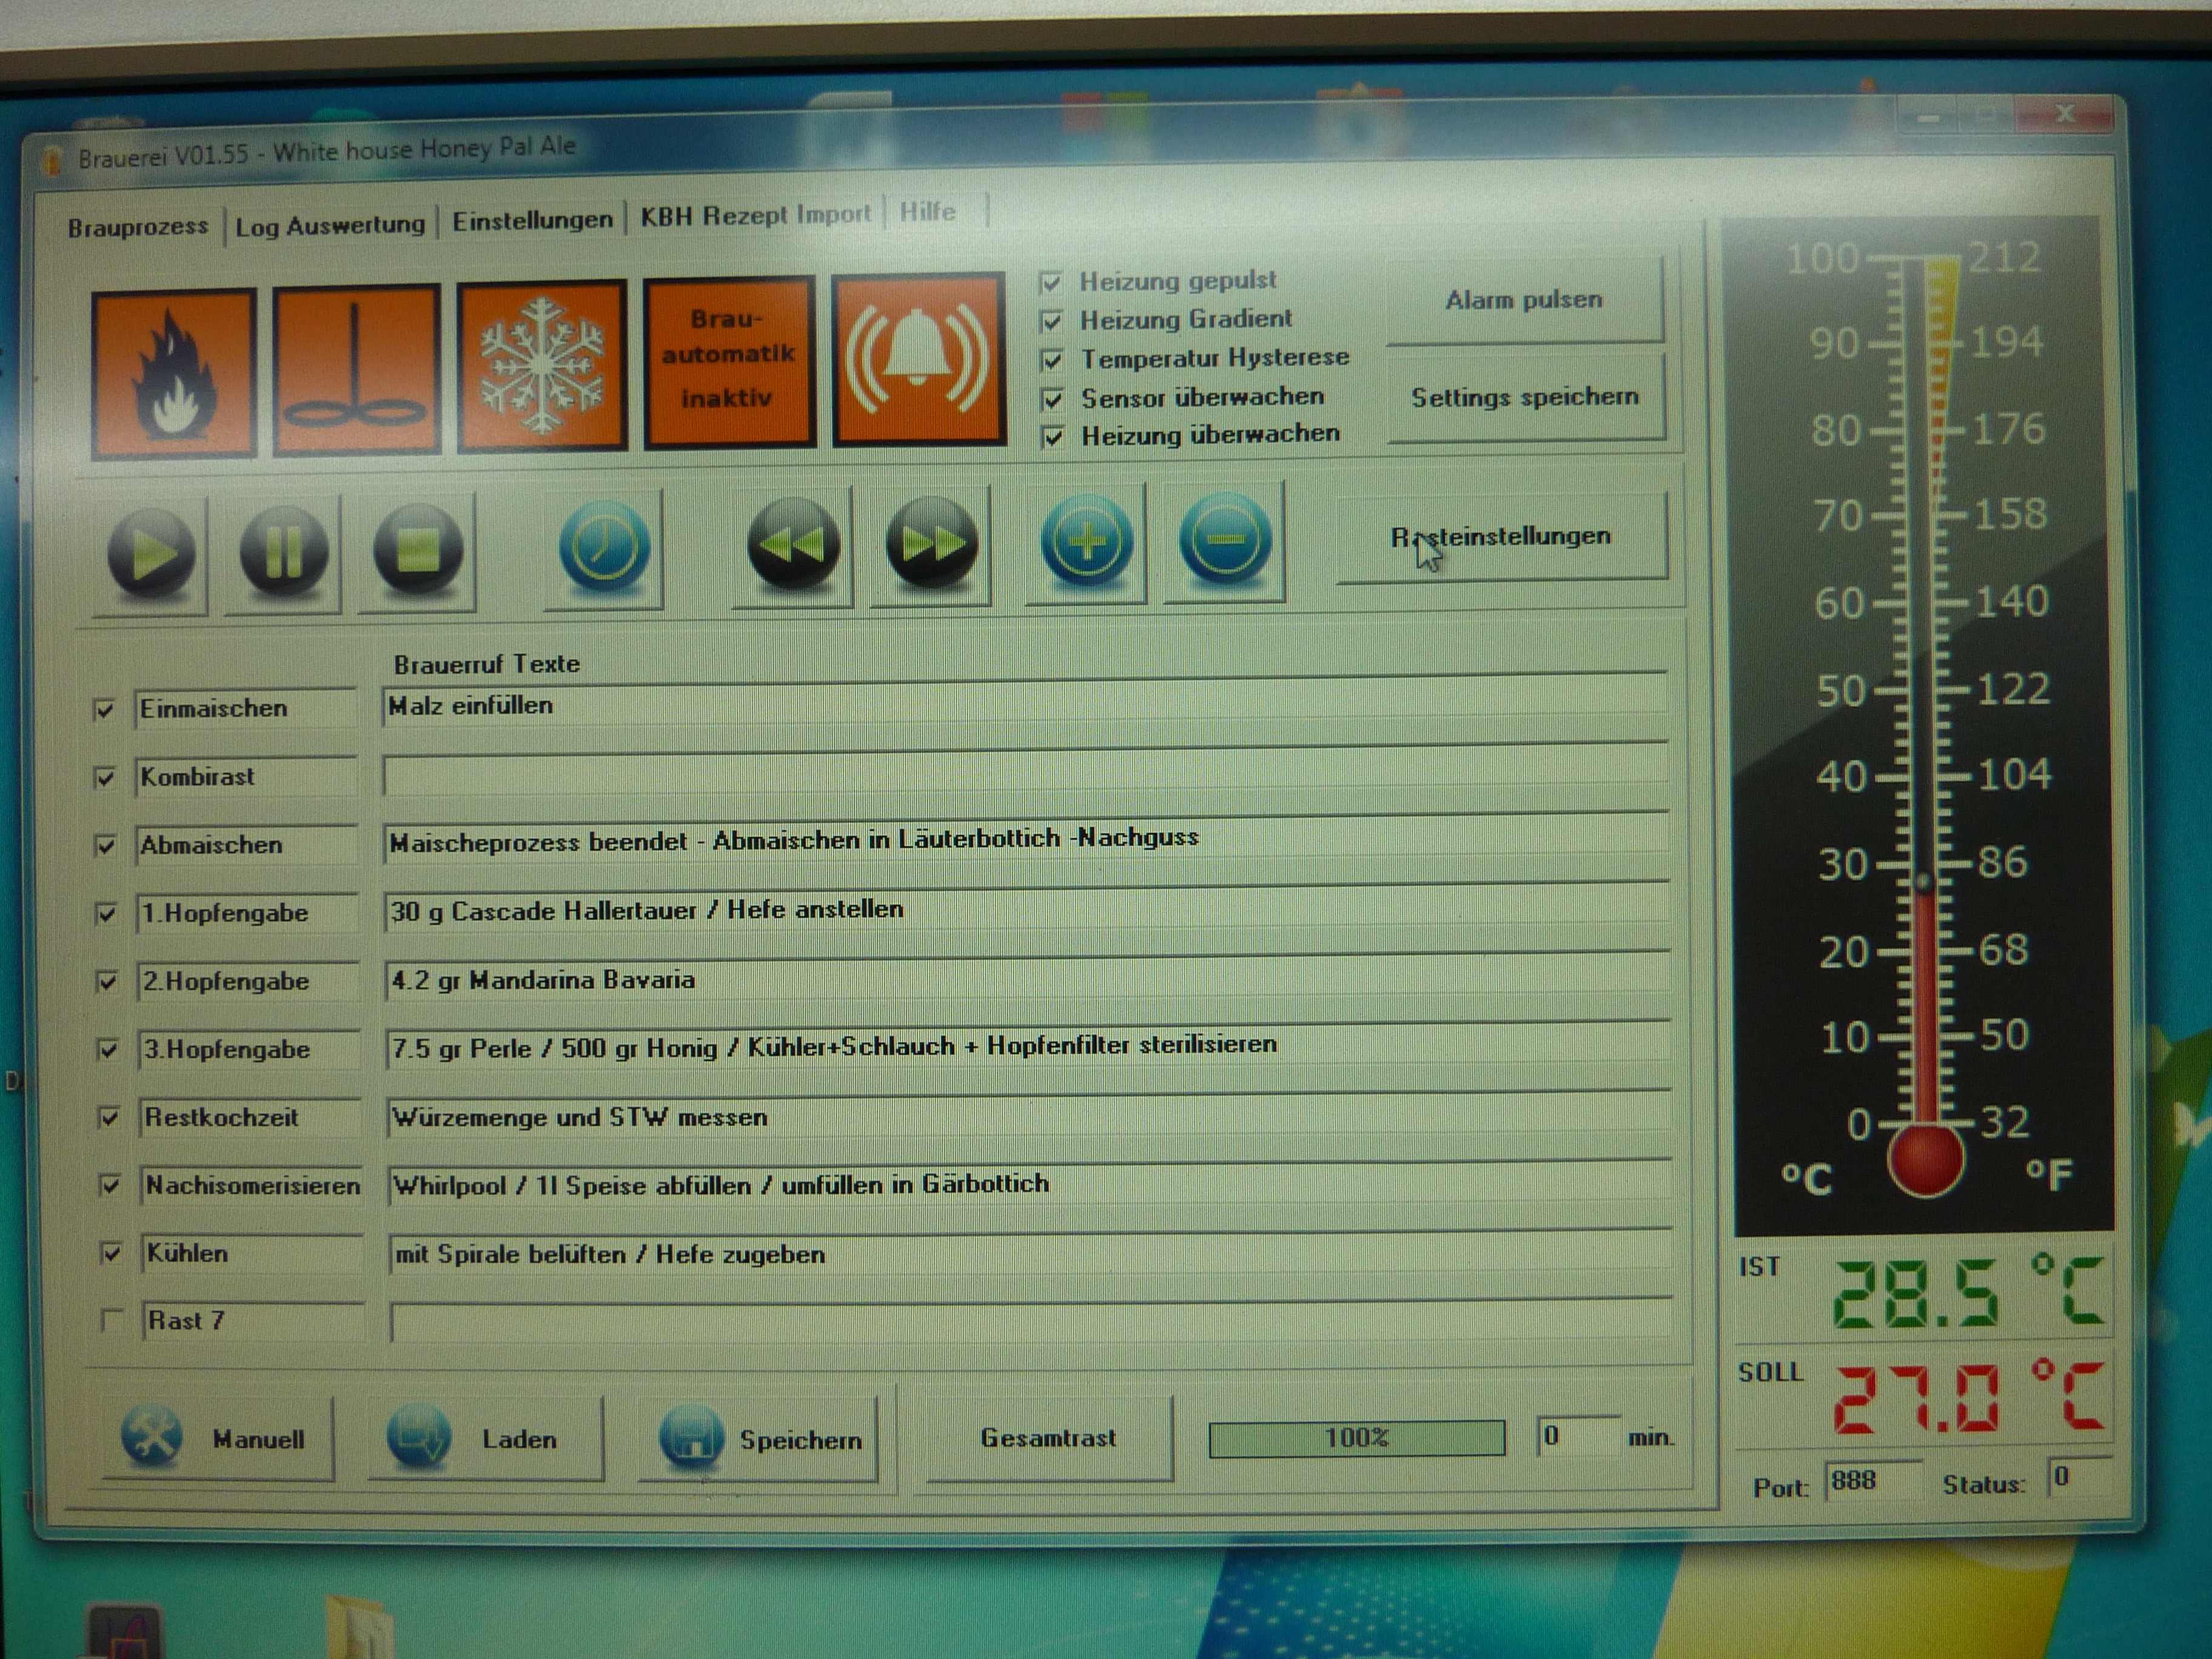Uncheck the Kombirast step checkbox
The image size is (2212, 1659).
[x=104, y=777]
